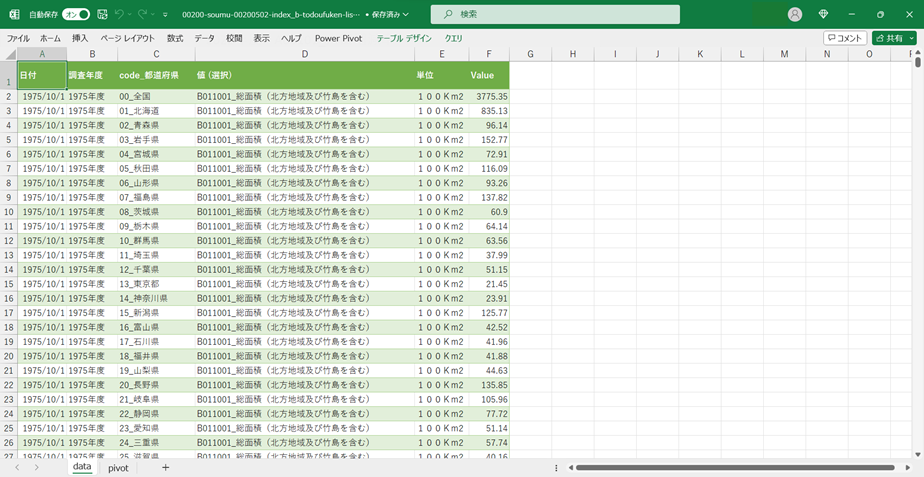Click the Undo arrow icon

(x=119, y=15)
